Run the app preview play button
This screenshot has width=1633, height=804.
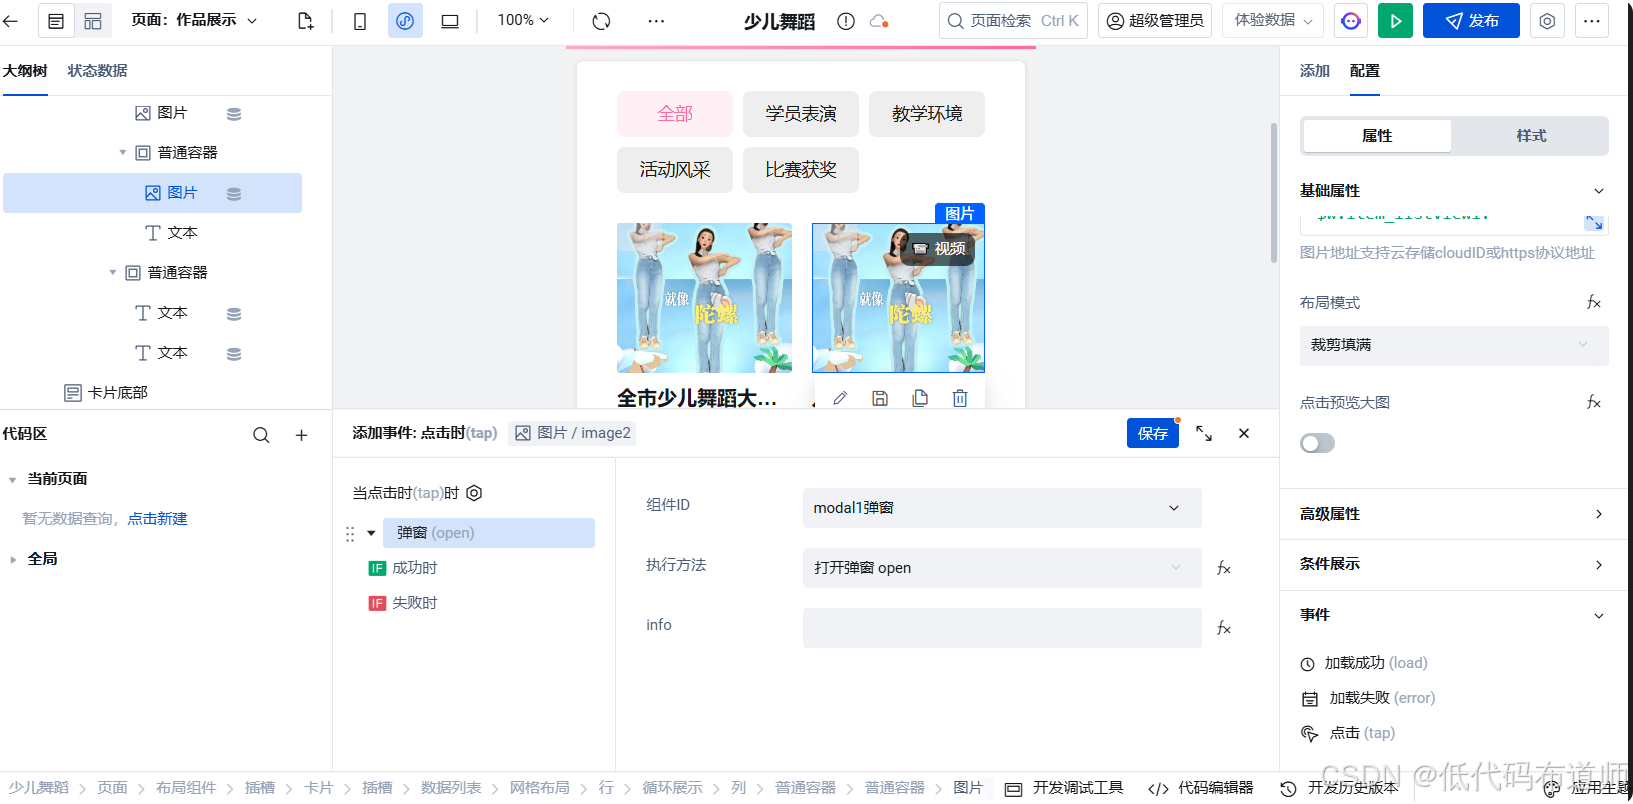click(x=1395, y=21)
